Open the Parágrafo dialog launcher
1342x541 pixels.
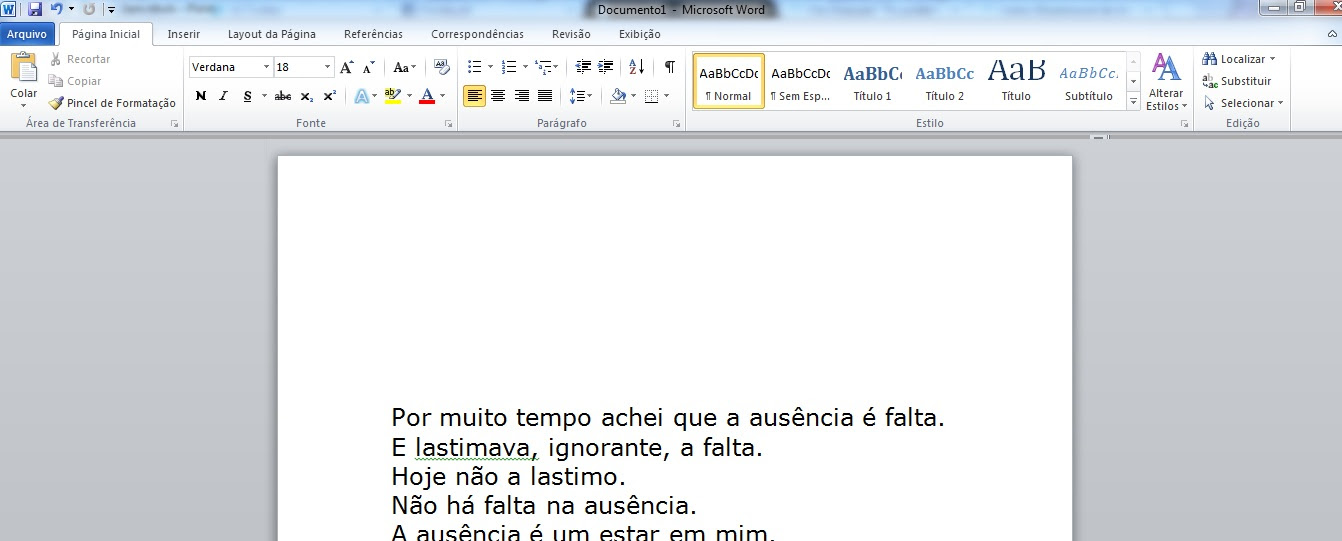[677, 124]
